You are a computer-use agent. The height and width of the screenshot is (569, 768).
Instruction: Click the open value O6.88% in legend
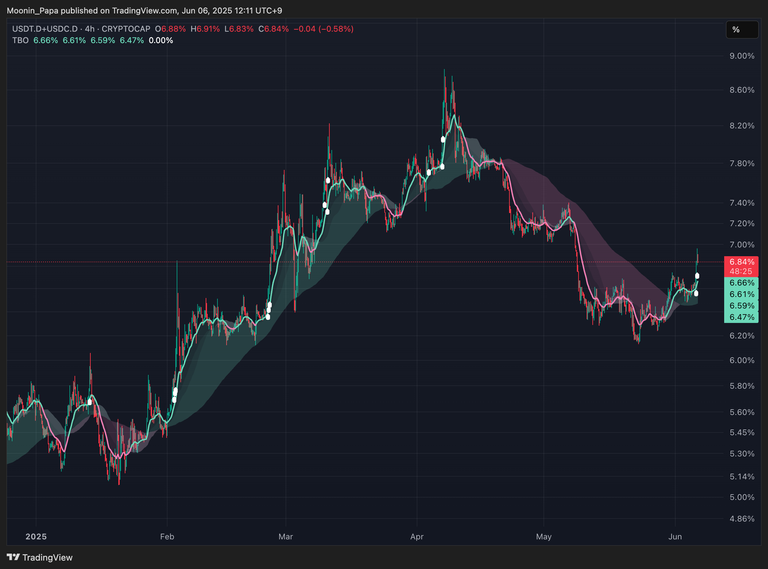tap(170, 29)
